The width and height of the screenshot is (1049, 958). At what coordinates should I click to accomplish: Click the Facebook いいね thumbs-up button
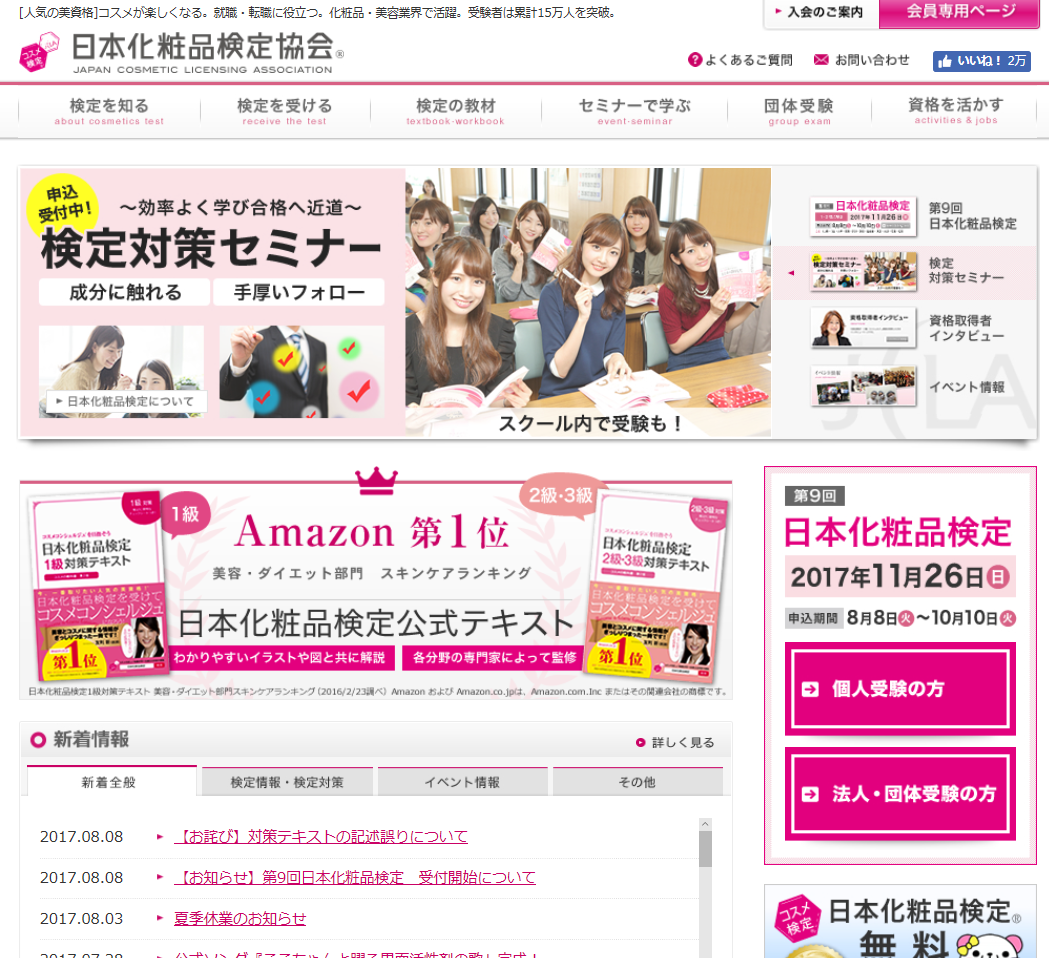tap(981, 61)
